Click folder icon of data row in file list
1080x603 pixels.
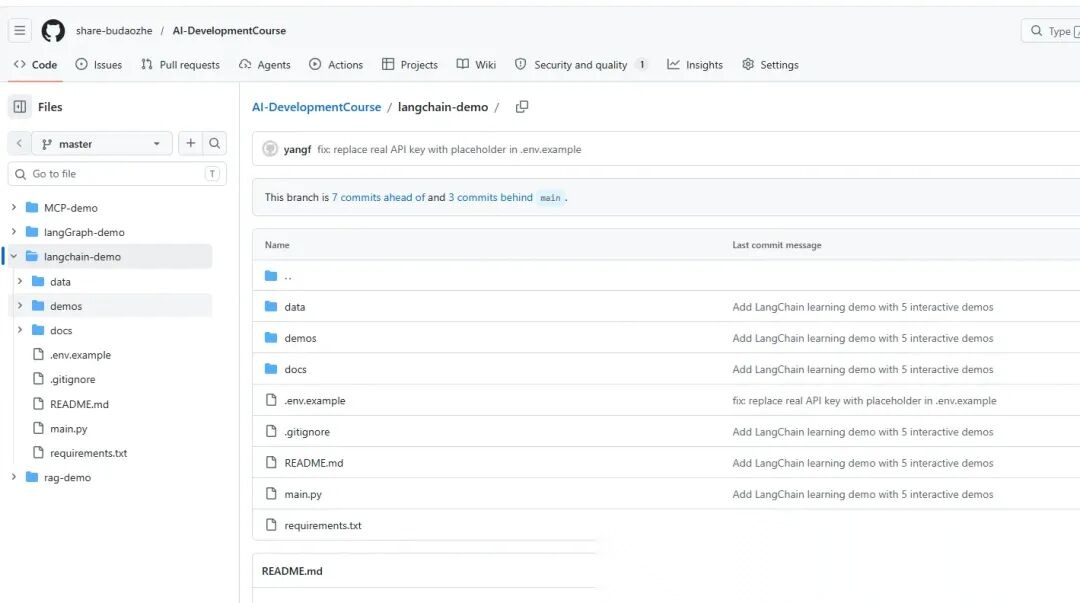pos(271,307)
